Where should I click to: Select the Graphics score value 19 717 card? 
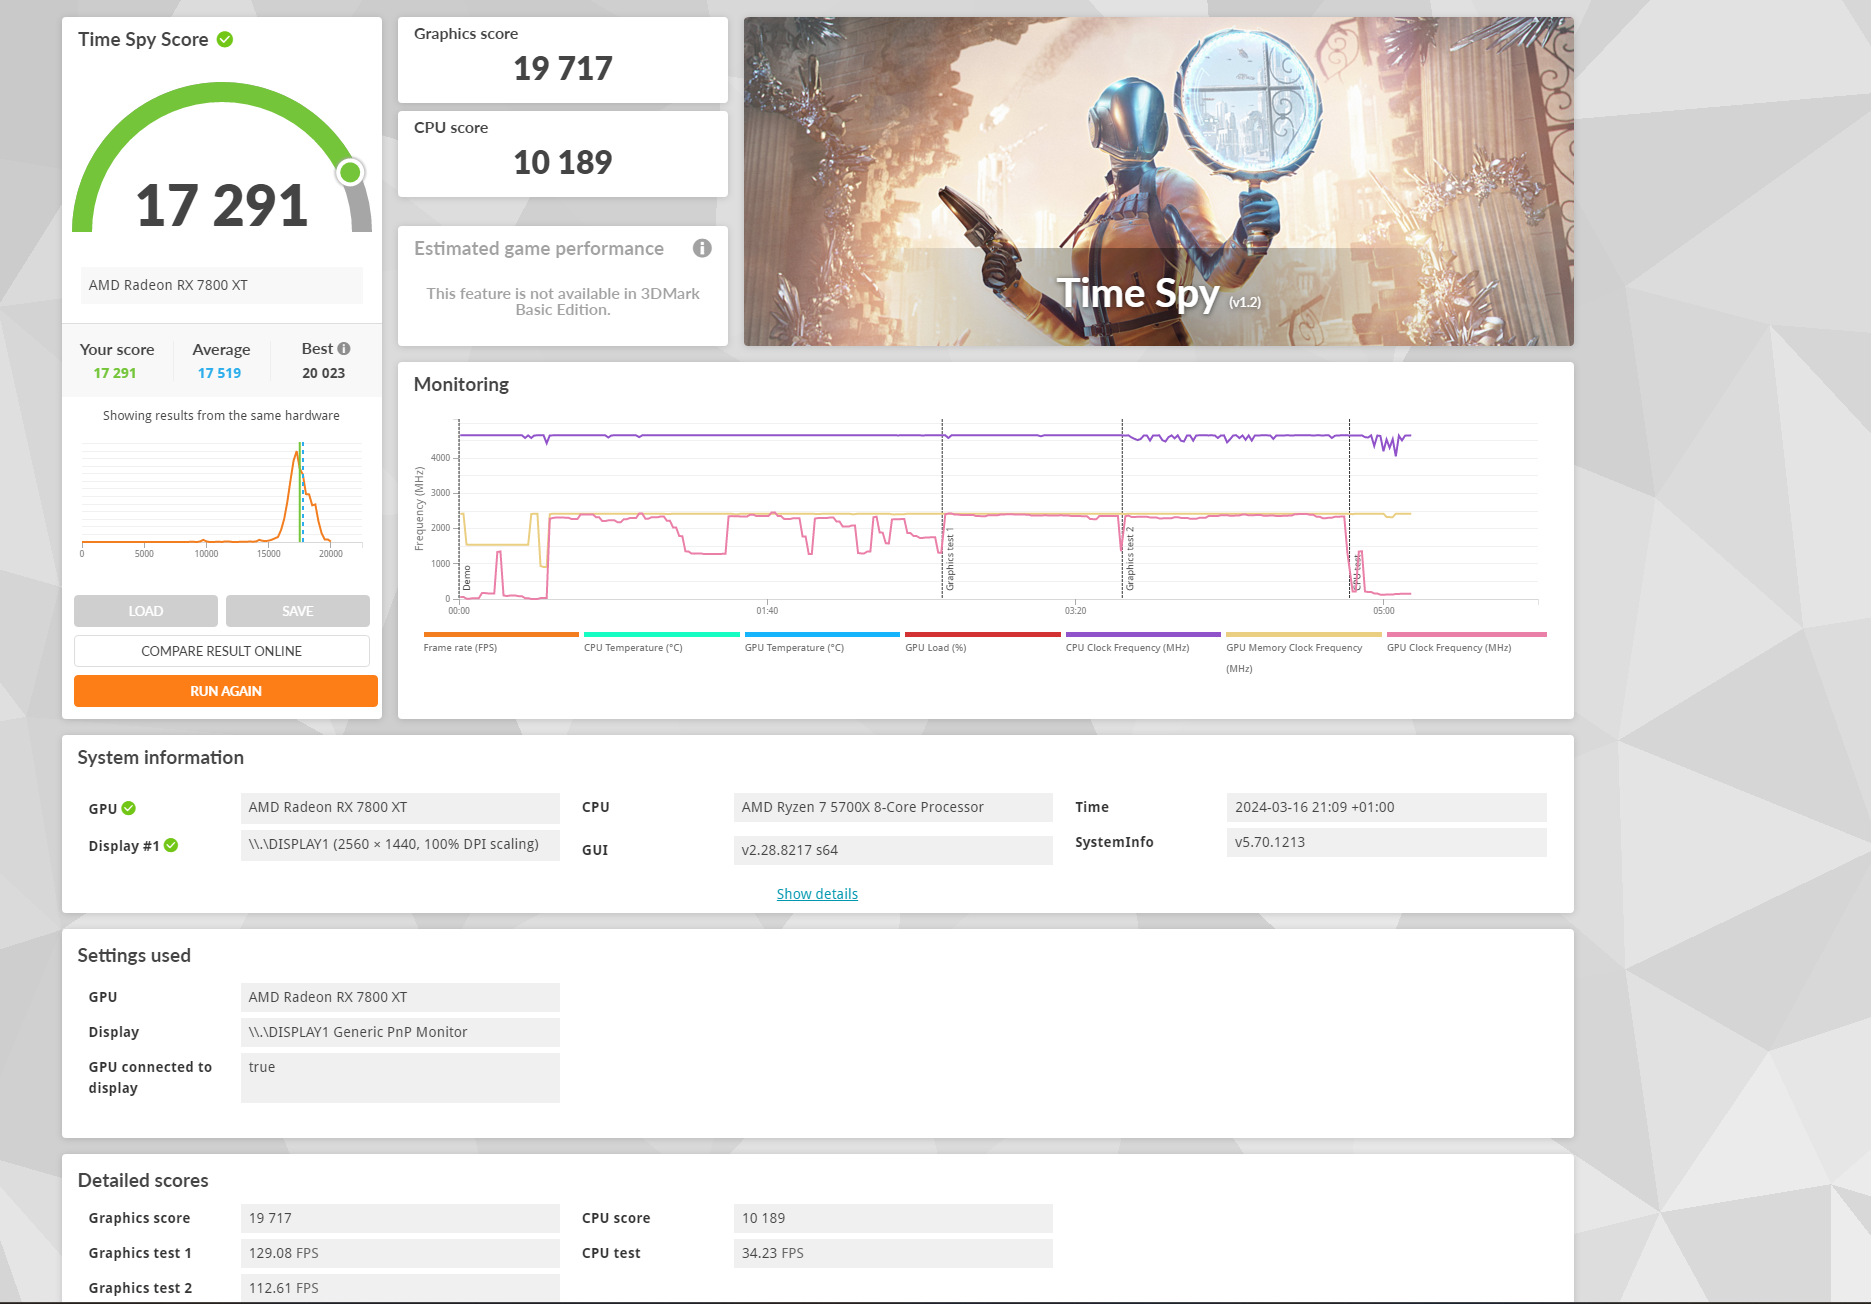tap(563, 60)
